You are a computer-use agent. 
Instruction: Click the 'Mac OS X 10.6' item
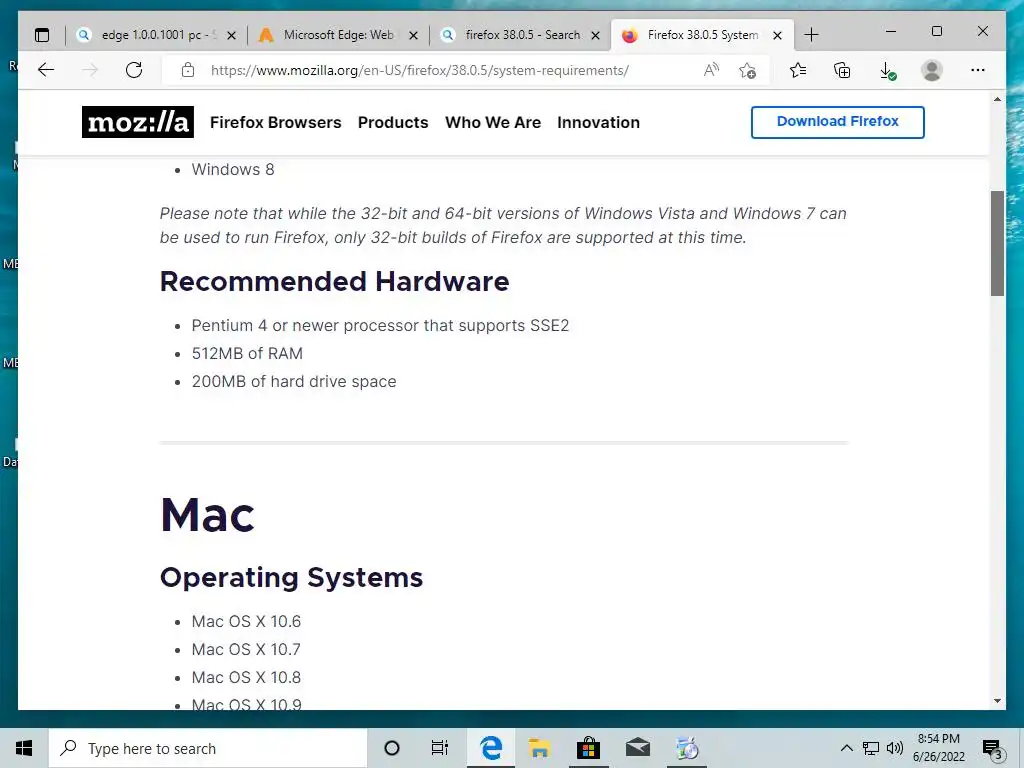click(x=246, y=621)
